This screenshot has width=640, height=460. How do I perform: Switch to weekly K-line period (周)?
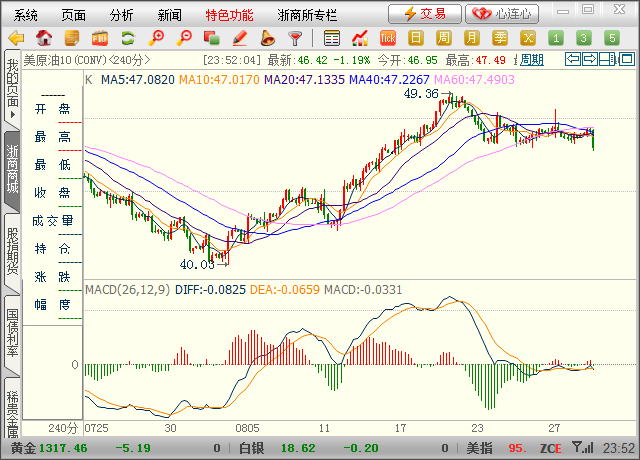click(x=444, y=38)
